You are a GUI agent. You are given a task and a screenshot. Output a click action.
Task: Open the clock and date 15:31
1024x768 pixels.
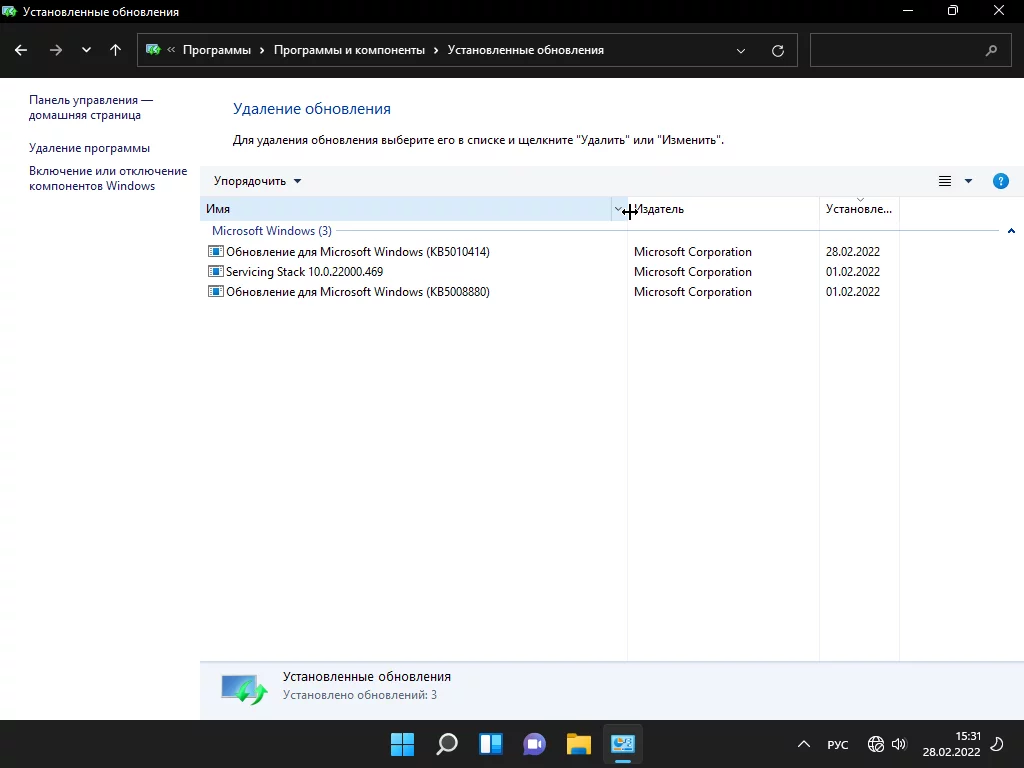pos(952,744)
